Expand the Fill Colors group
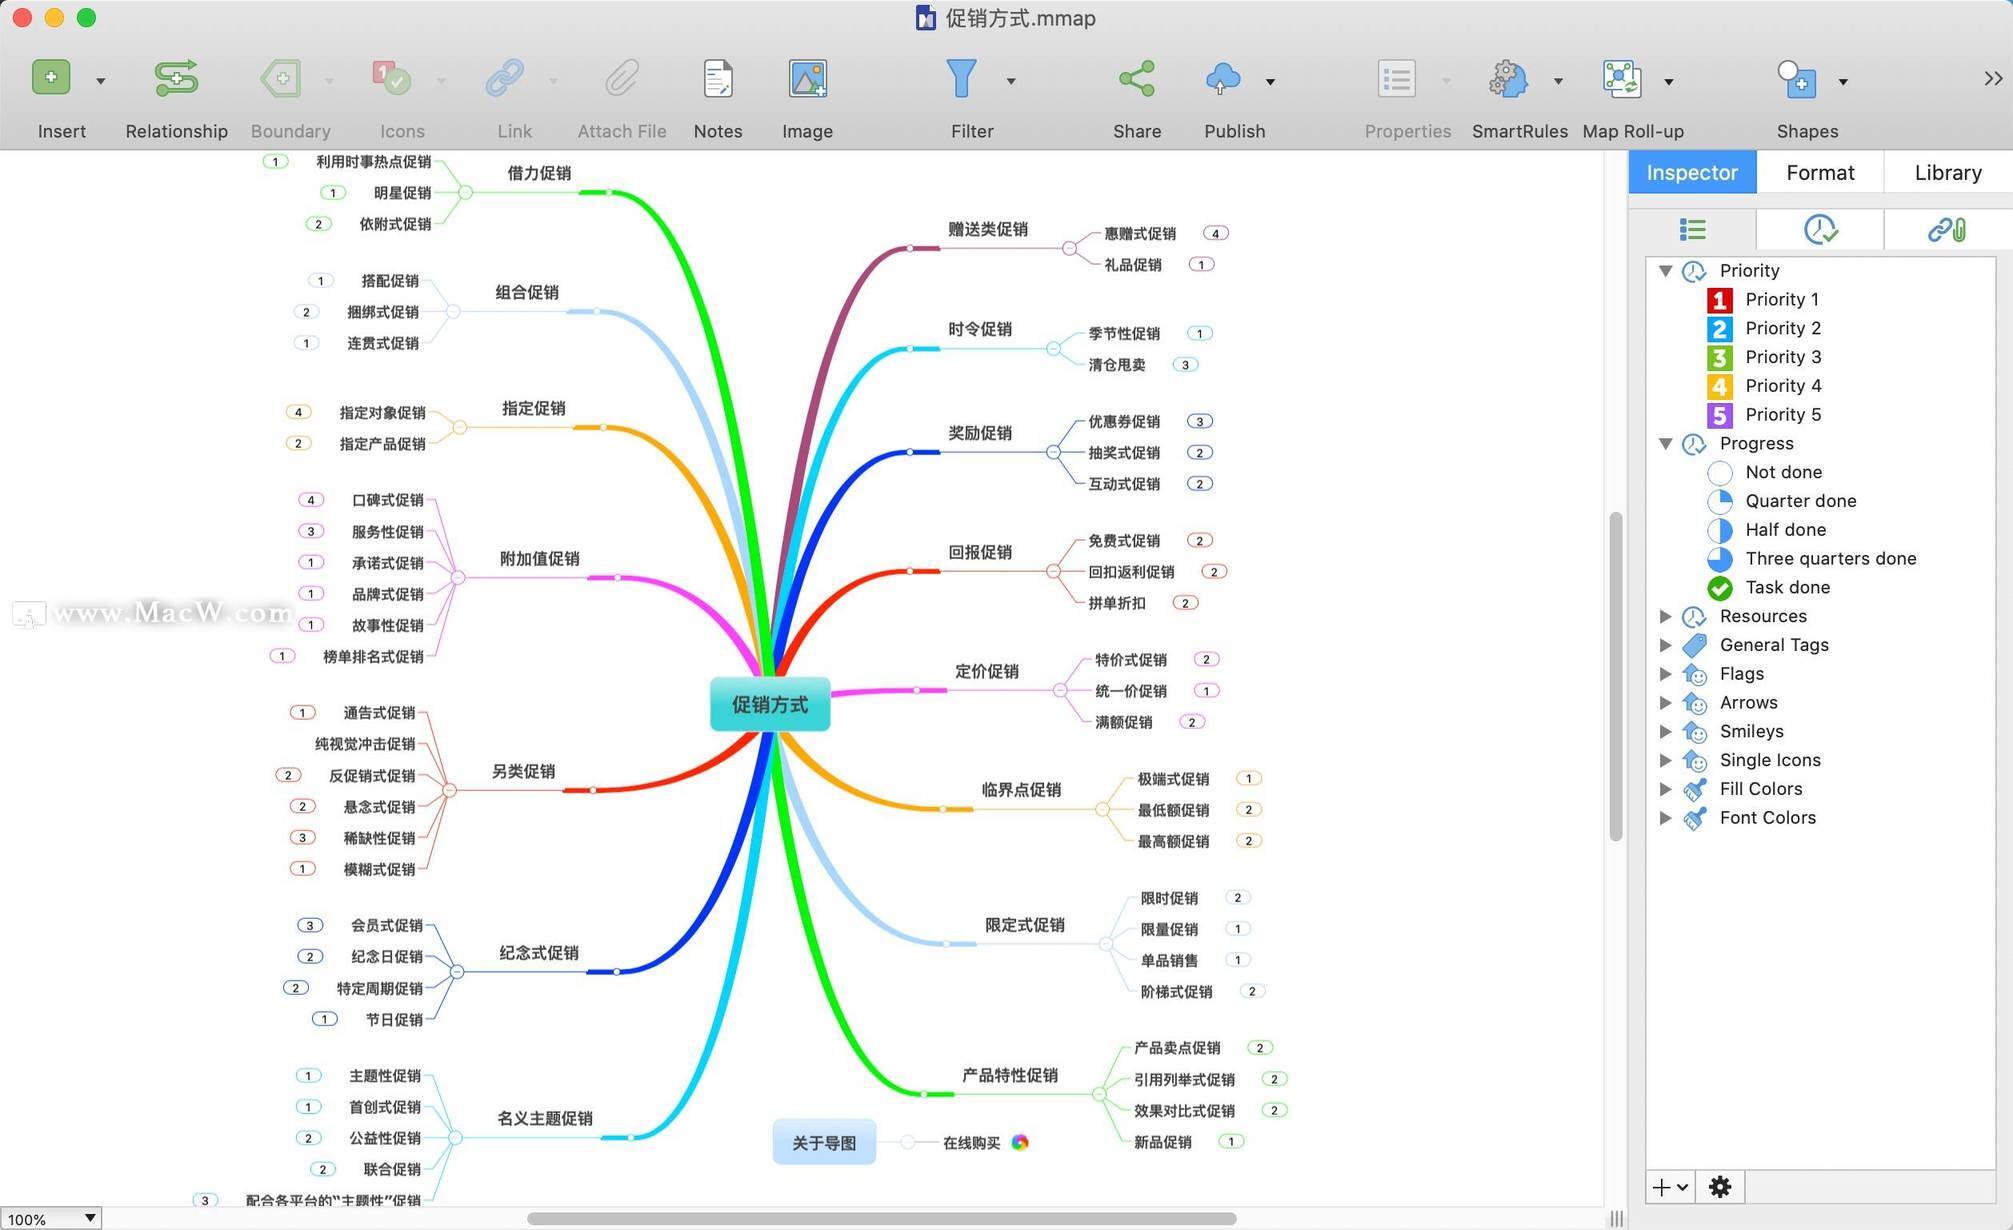This screenshot has height=1230, width=2013. coord(1665,789)
